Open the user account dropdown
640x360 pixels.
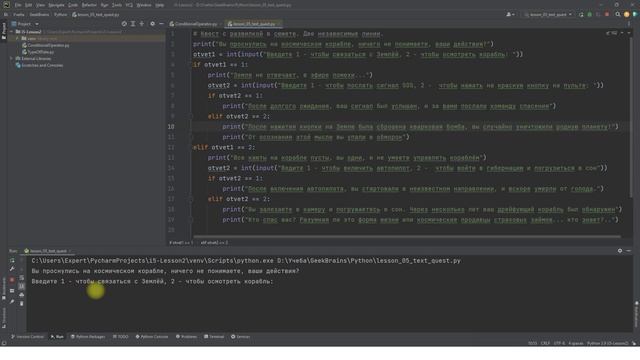510,15
